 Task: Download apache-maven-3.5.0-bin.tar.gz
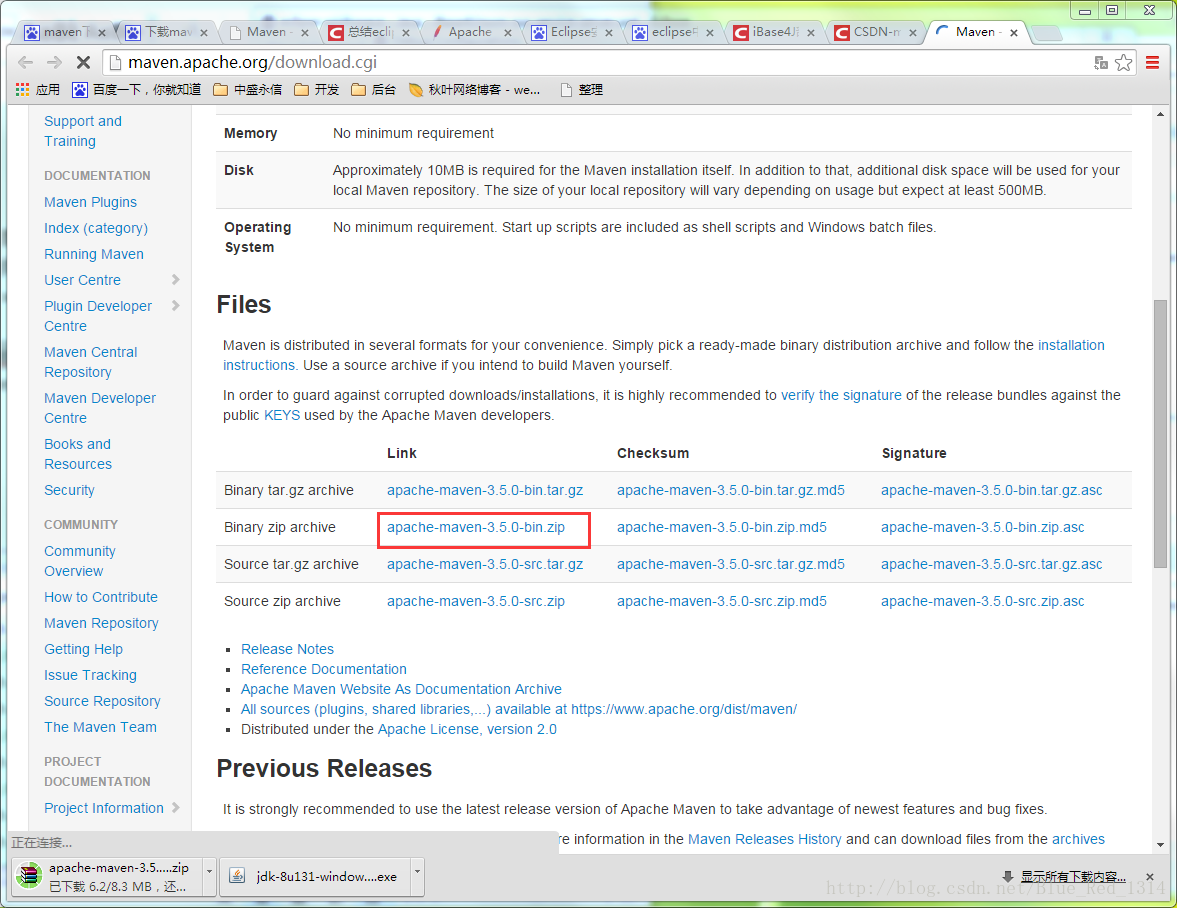(x=485, y=491)
